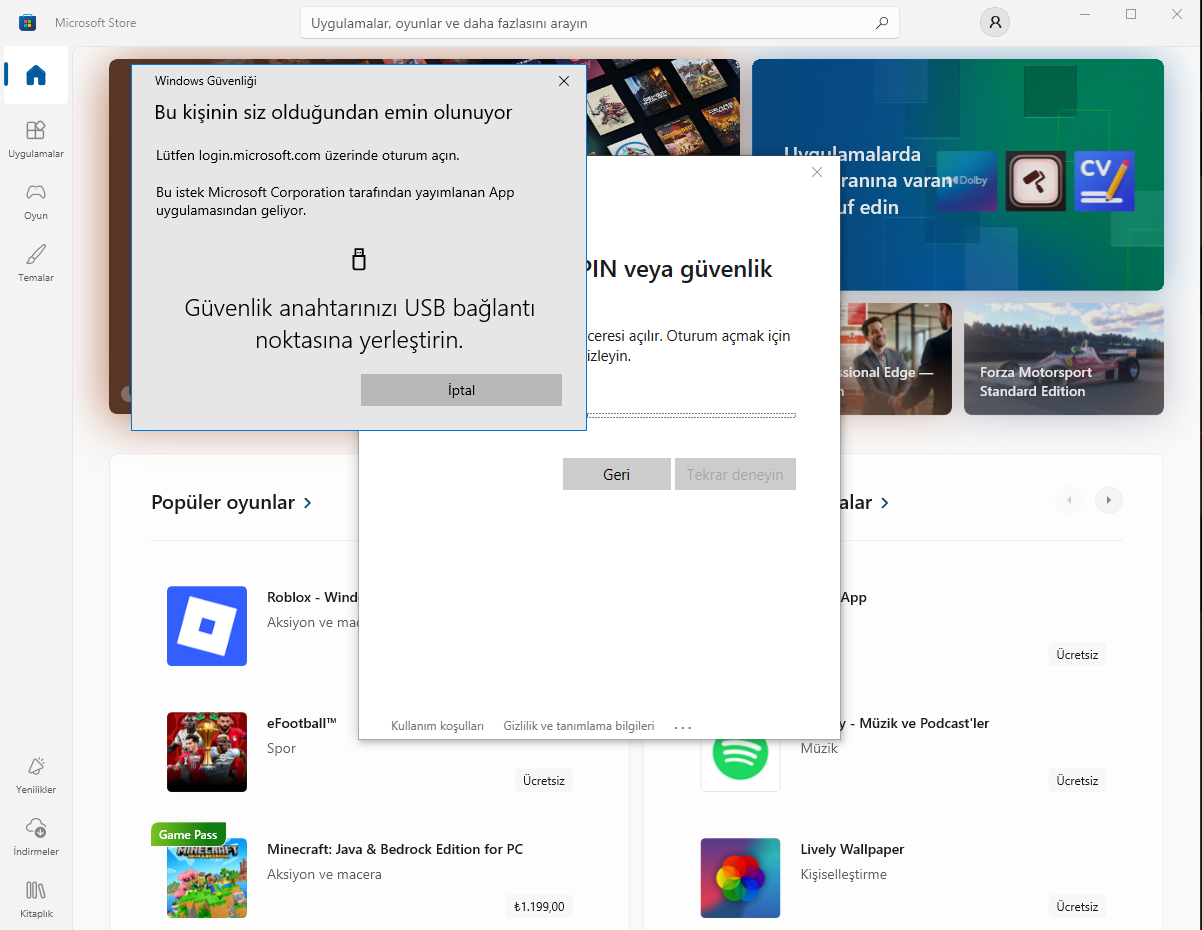Click Ücretsiz button for Lively Wallpaper

pos(1077,906)
